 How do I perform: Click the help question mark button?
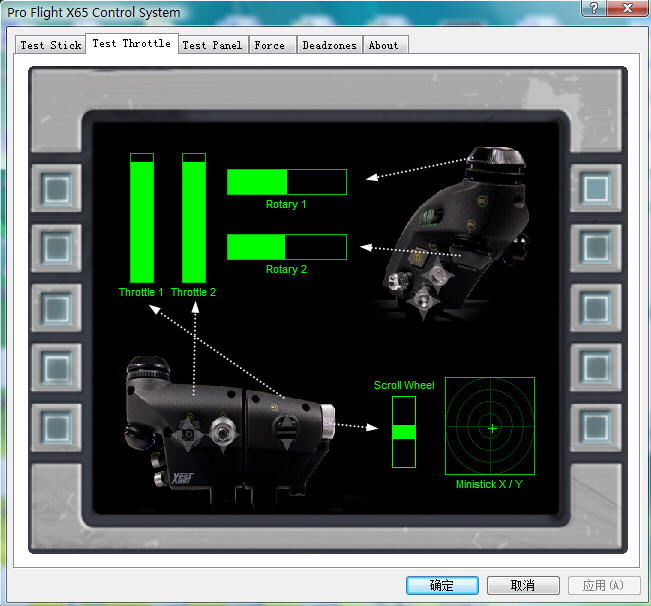[x=594, y=7]
